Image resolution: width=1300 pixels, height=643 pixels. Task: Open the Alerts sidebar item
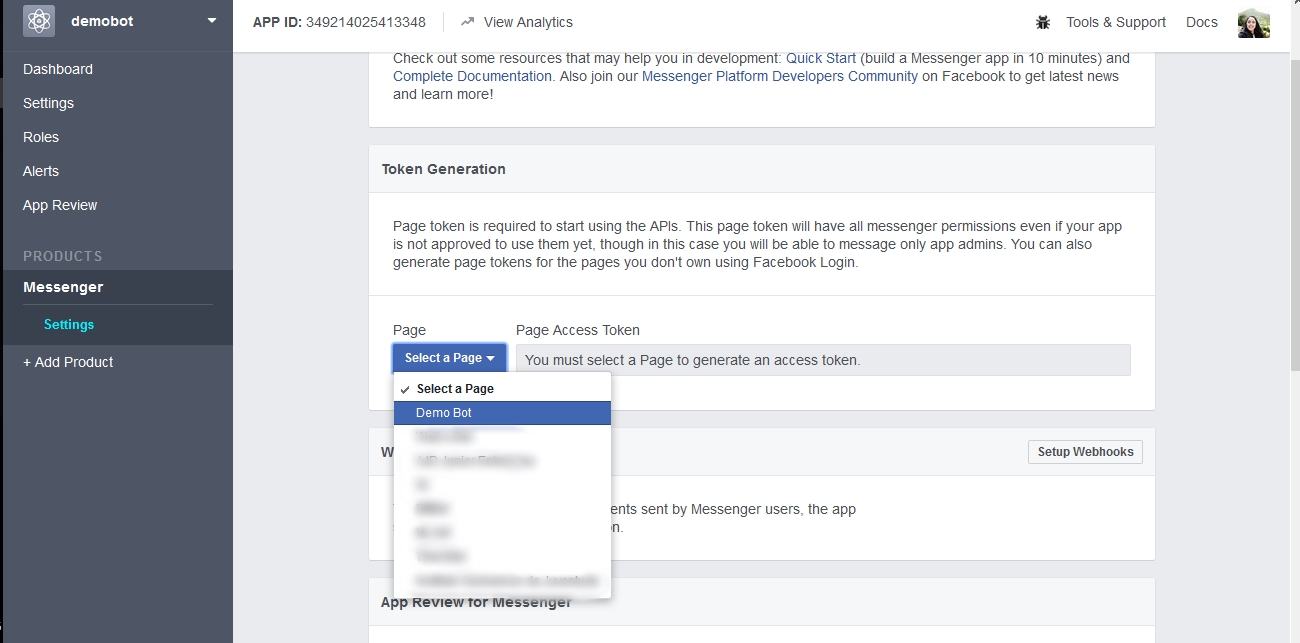(x=41, y=171)
